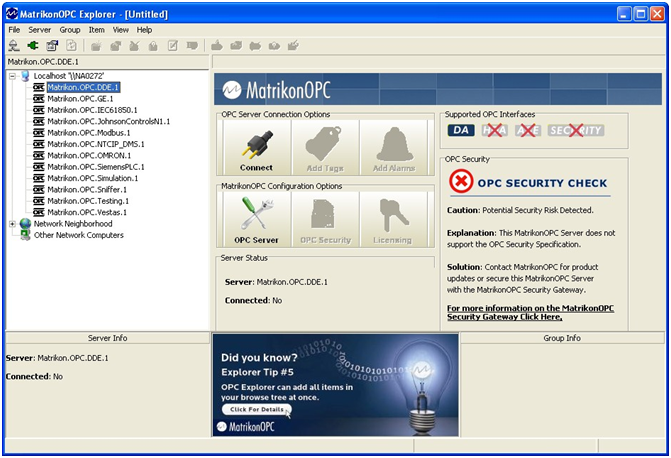Click the green plug connect toolbar icon
Screen dimensions: 671x458
click(33, 45)
